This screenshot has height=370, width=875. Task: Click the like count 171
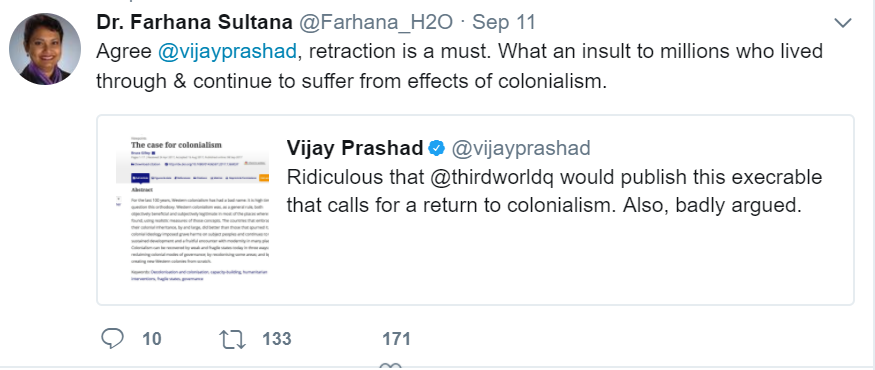[396, 339]
